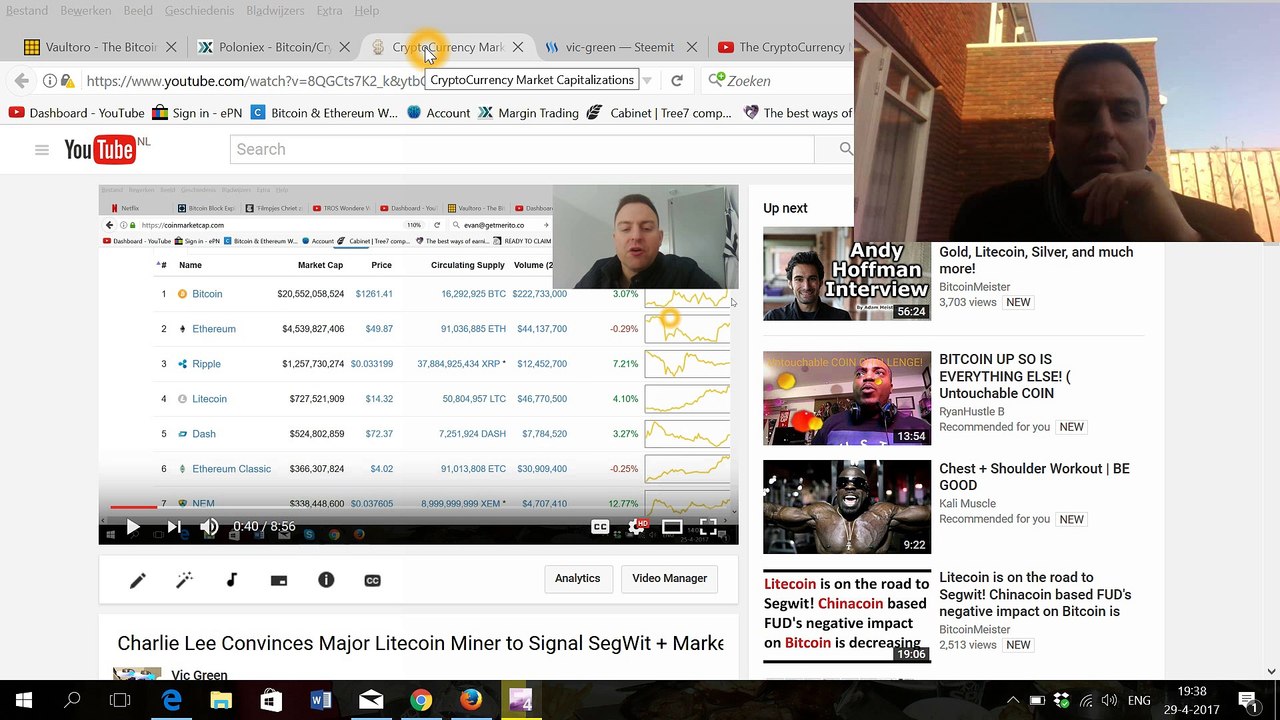The height and width of the screenshot is (720, 1280).
Task: Skip to the next video
Action: (x=174, y=527)
